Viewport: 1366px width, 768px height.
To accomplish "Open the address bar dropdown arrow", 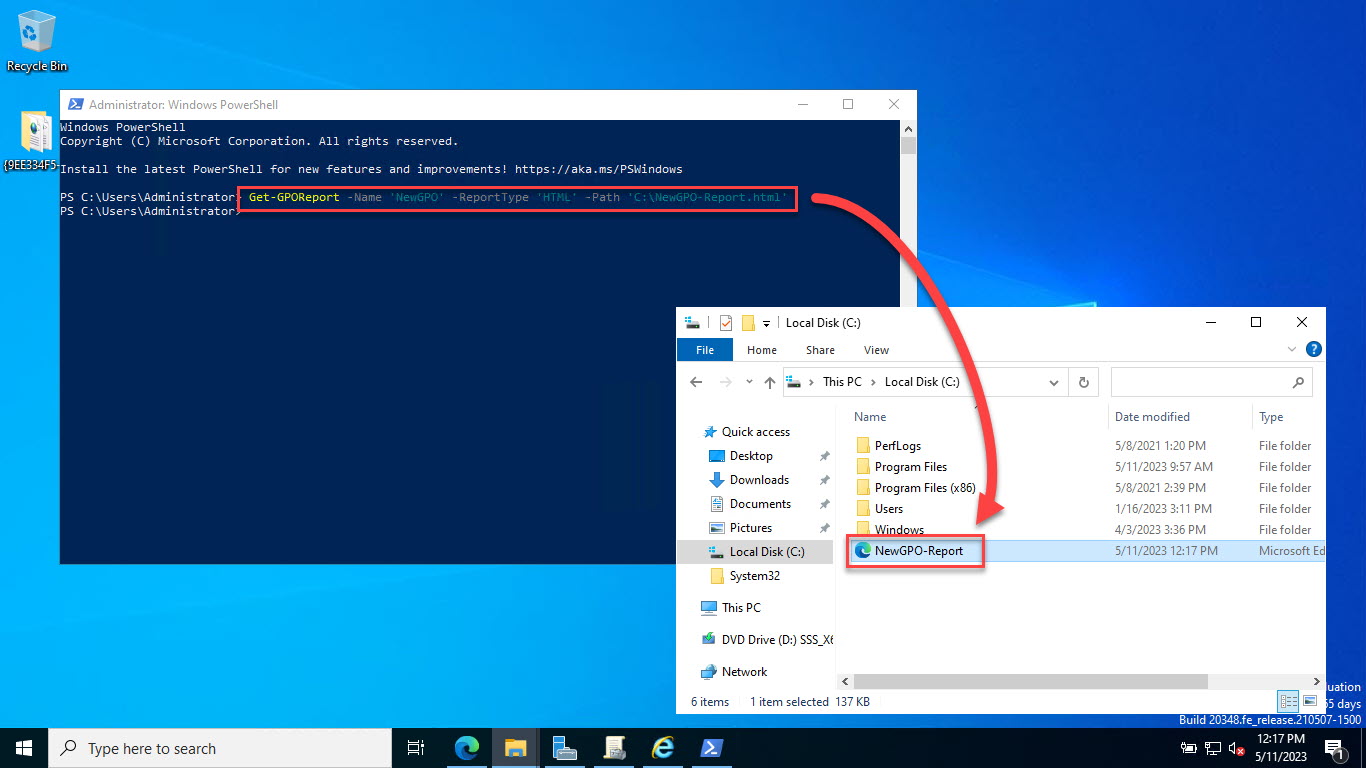I will 1053,381.
